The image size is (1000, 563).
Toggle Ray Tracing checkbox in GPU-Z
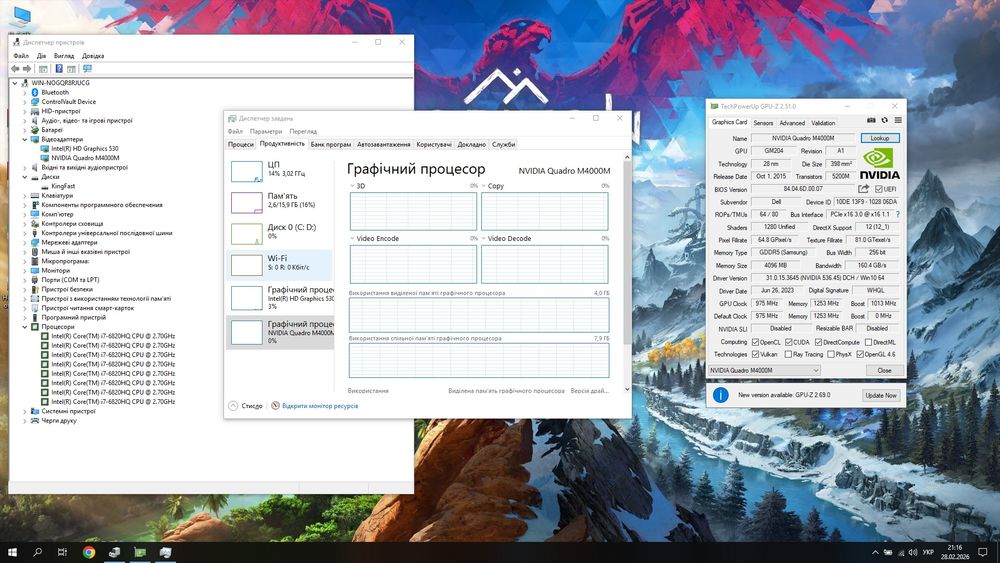click(788, 355)
